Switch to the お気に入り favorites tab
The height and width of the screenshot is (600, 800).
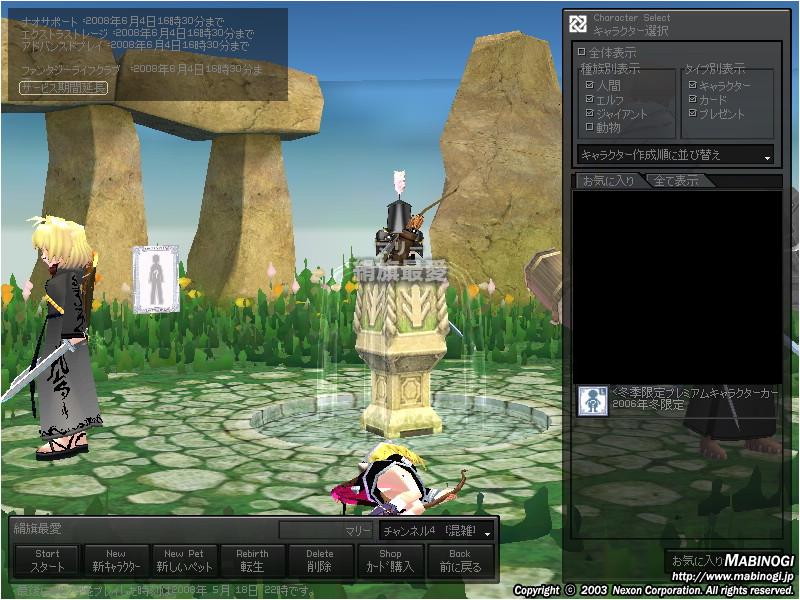point(606,181)
